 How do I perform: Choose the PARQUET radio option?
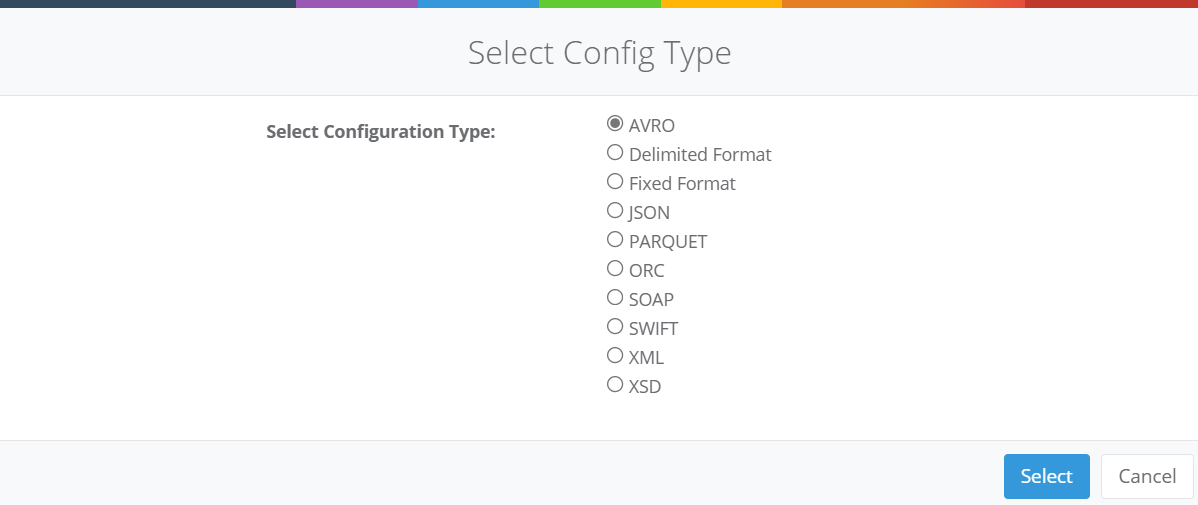pyautogui.click(x=615, y=240)
